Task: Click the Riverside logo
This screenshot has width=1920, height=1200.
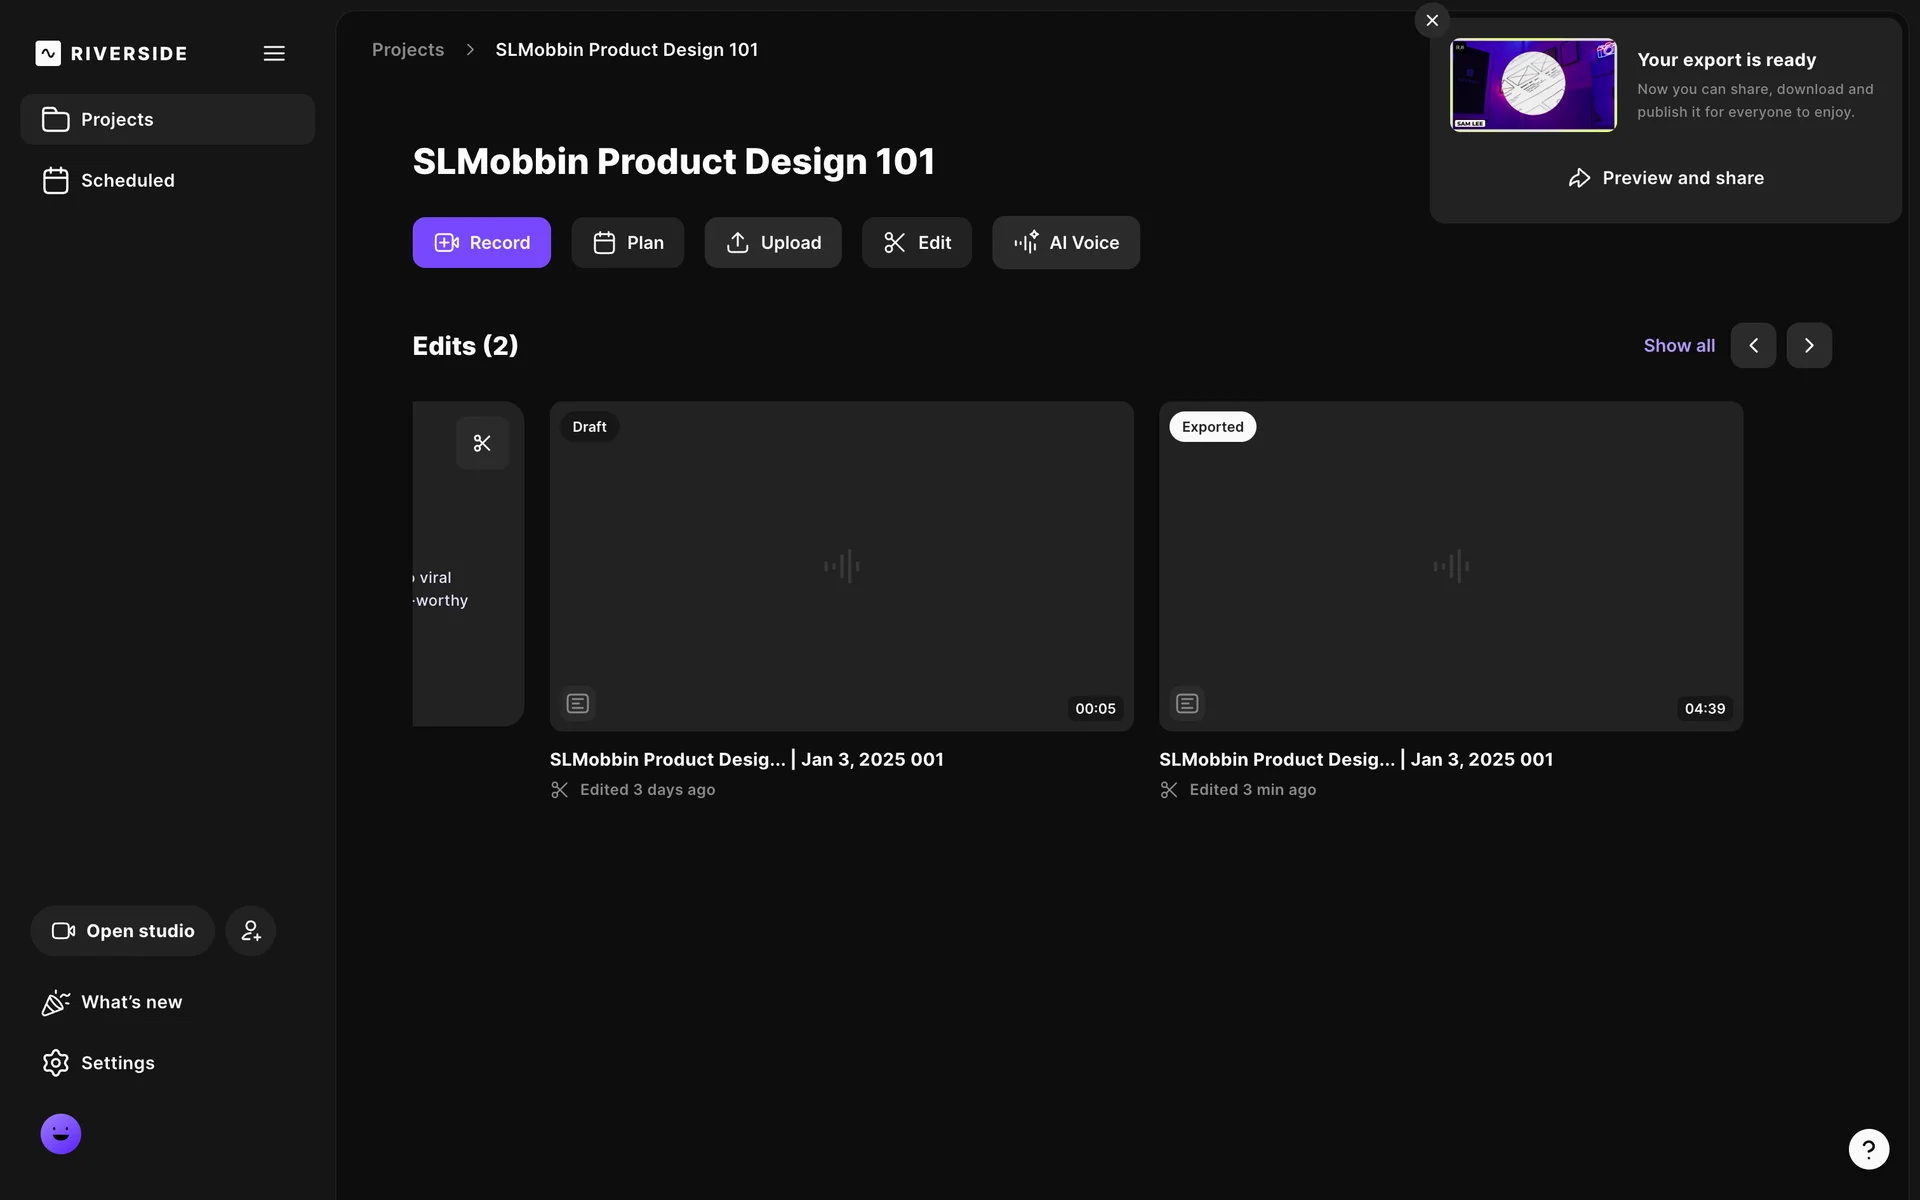Action: click(111, 54)
